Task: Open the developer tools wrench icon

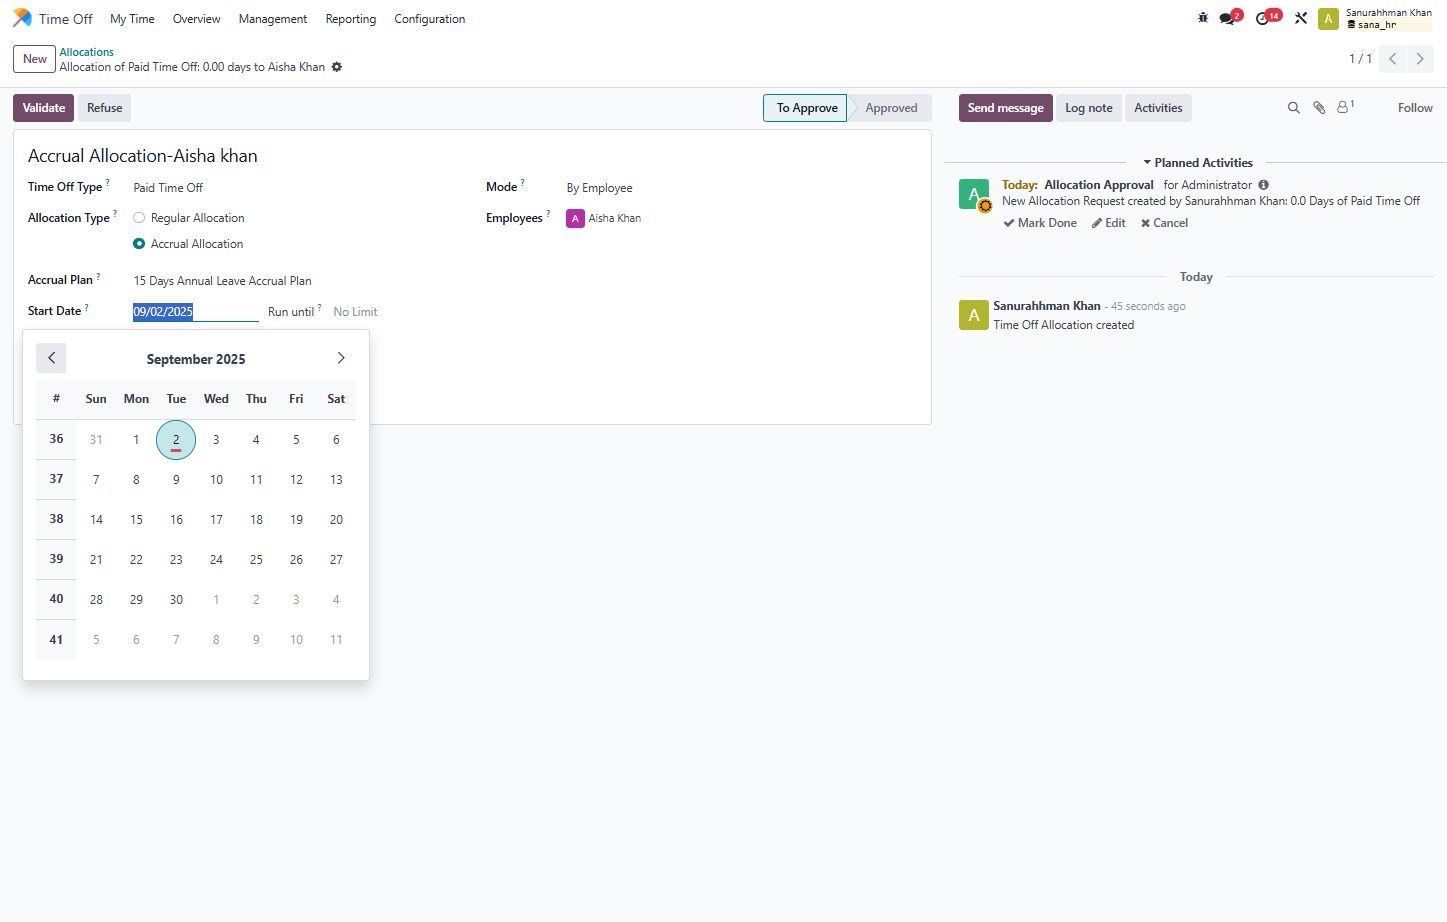Action: (1301, 18)
